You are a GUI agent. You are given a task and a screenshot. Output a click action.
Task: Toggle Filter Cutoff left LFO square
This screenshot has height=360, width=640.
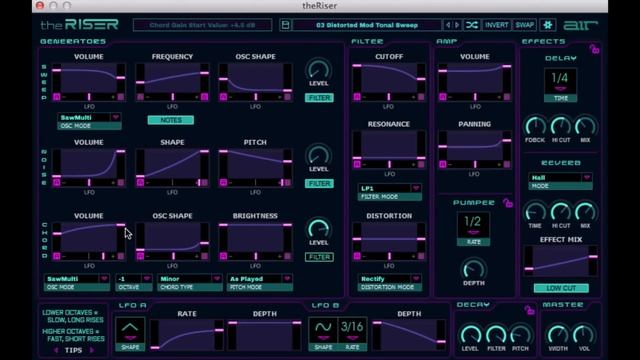click(357, 97)
